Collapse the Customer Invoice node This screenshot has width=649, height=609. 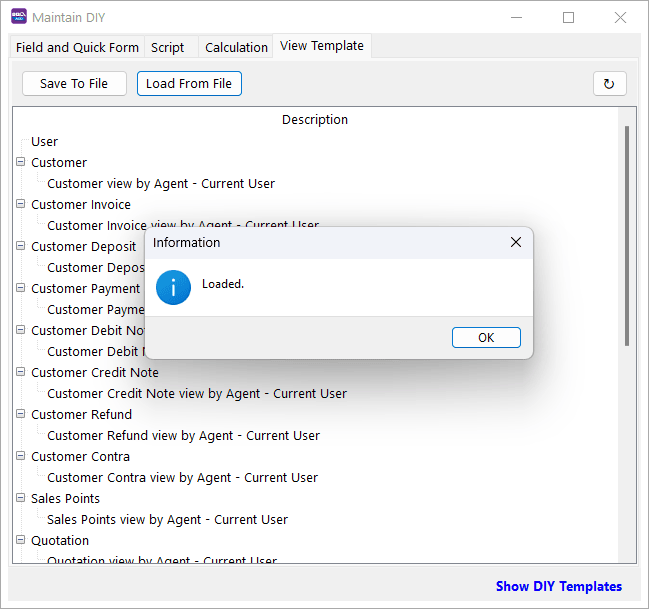pos(21,204)
